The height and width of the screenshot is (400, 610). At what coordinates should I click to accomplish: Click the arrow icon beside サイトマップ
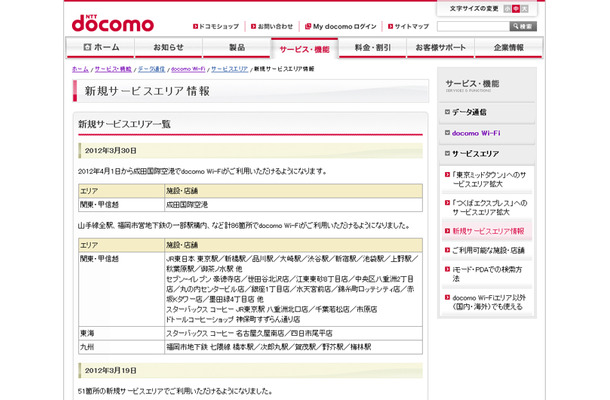pyautogui.click(x=391, y=26)
